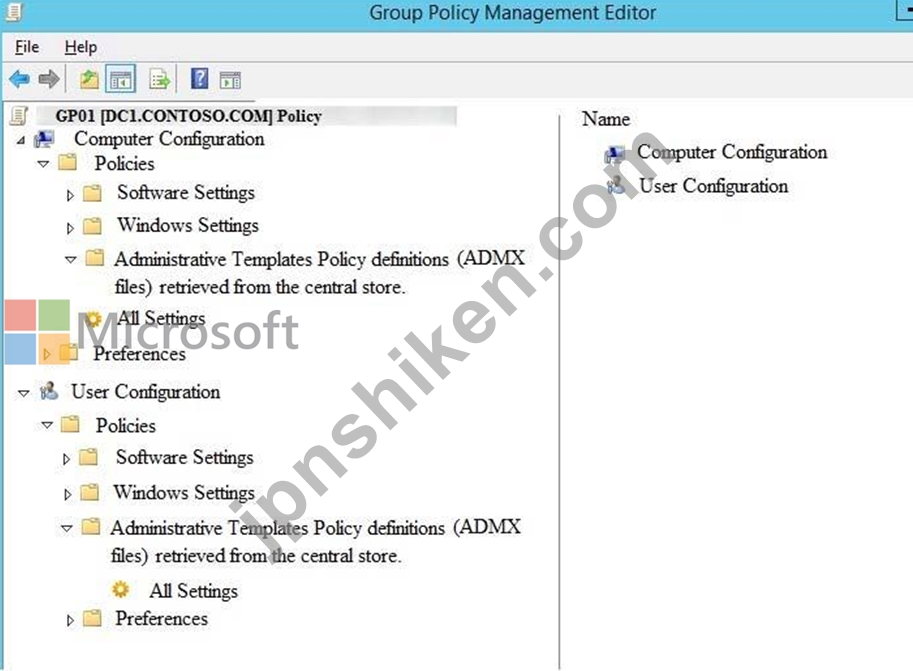Viewport: 913px width, 671px height.
Task: Select Administrative Templates label under User Configuration
Action: (316, 541)
